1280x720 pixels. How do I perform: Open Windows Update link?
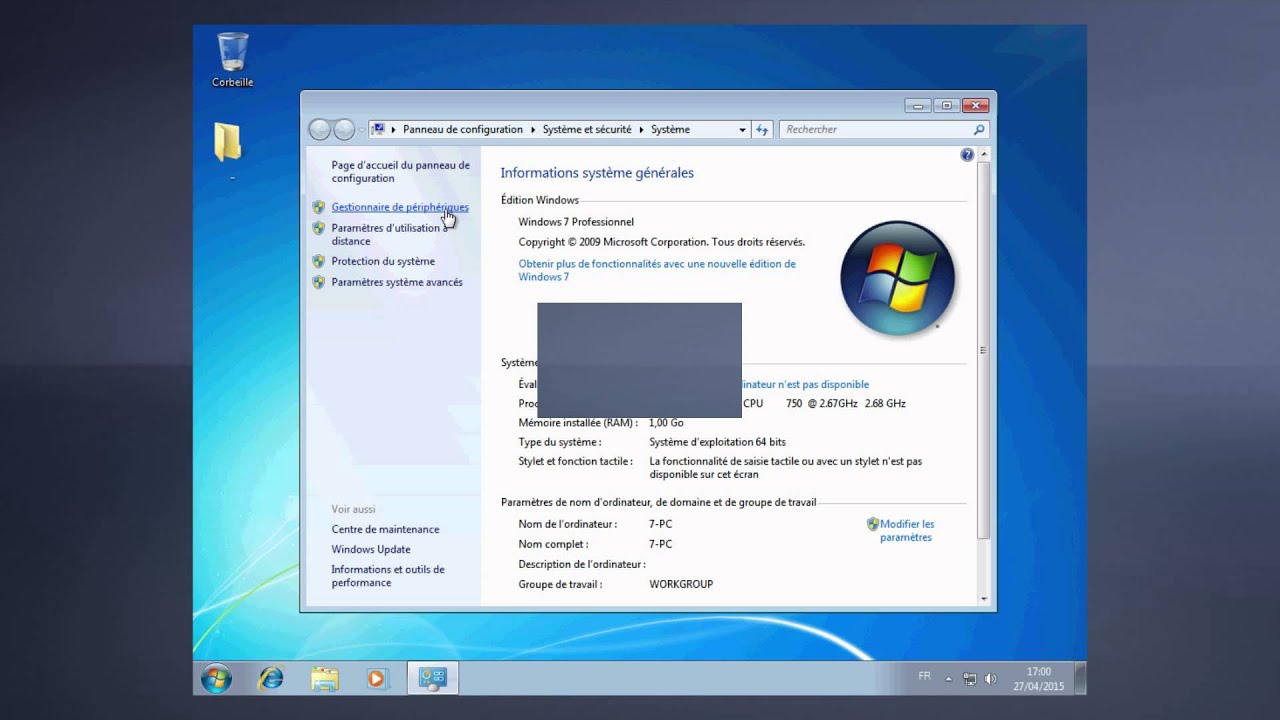(371, 549)
